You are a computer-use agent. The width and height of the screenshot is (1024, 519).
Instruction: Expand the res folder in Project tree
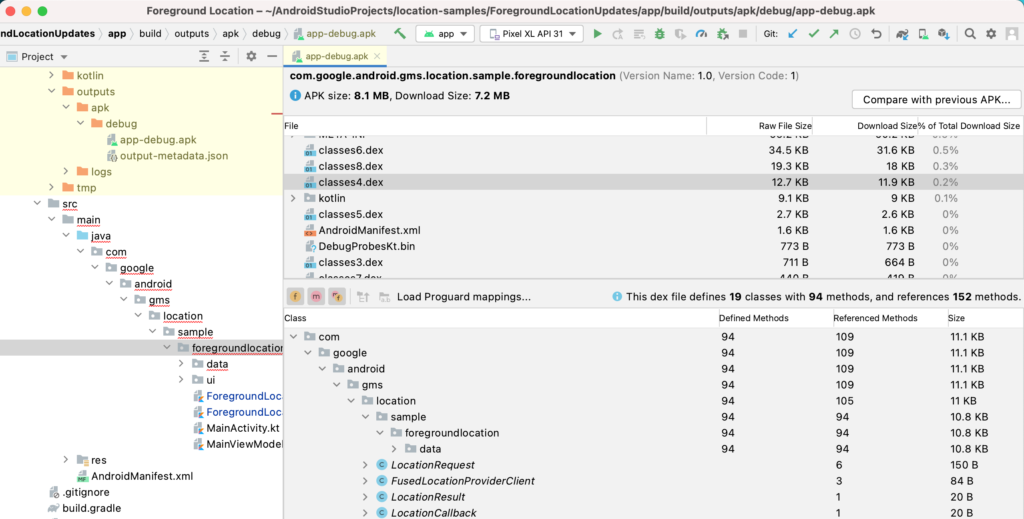(66, 460)
